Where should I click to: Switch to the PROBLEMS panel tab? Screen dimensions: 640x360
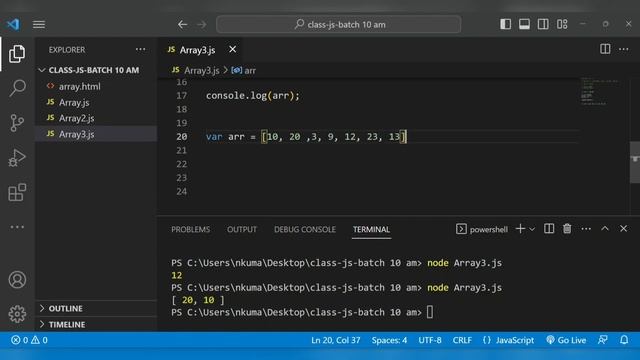[x=191, y=229]
